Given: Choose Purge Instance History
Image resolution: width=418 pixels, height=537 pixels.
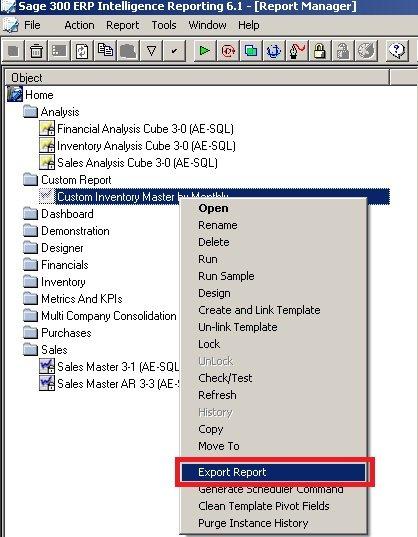Looking at the screenshot, I should (273, 523).
